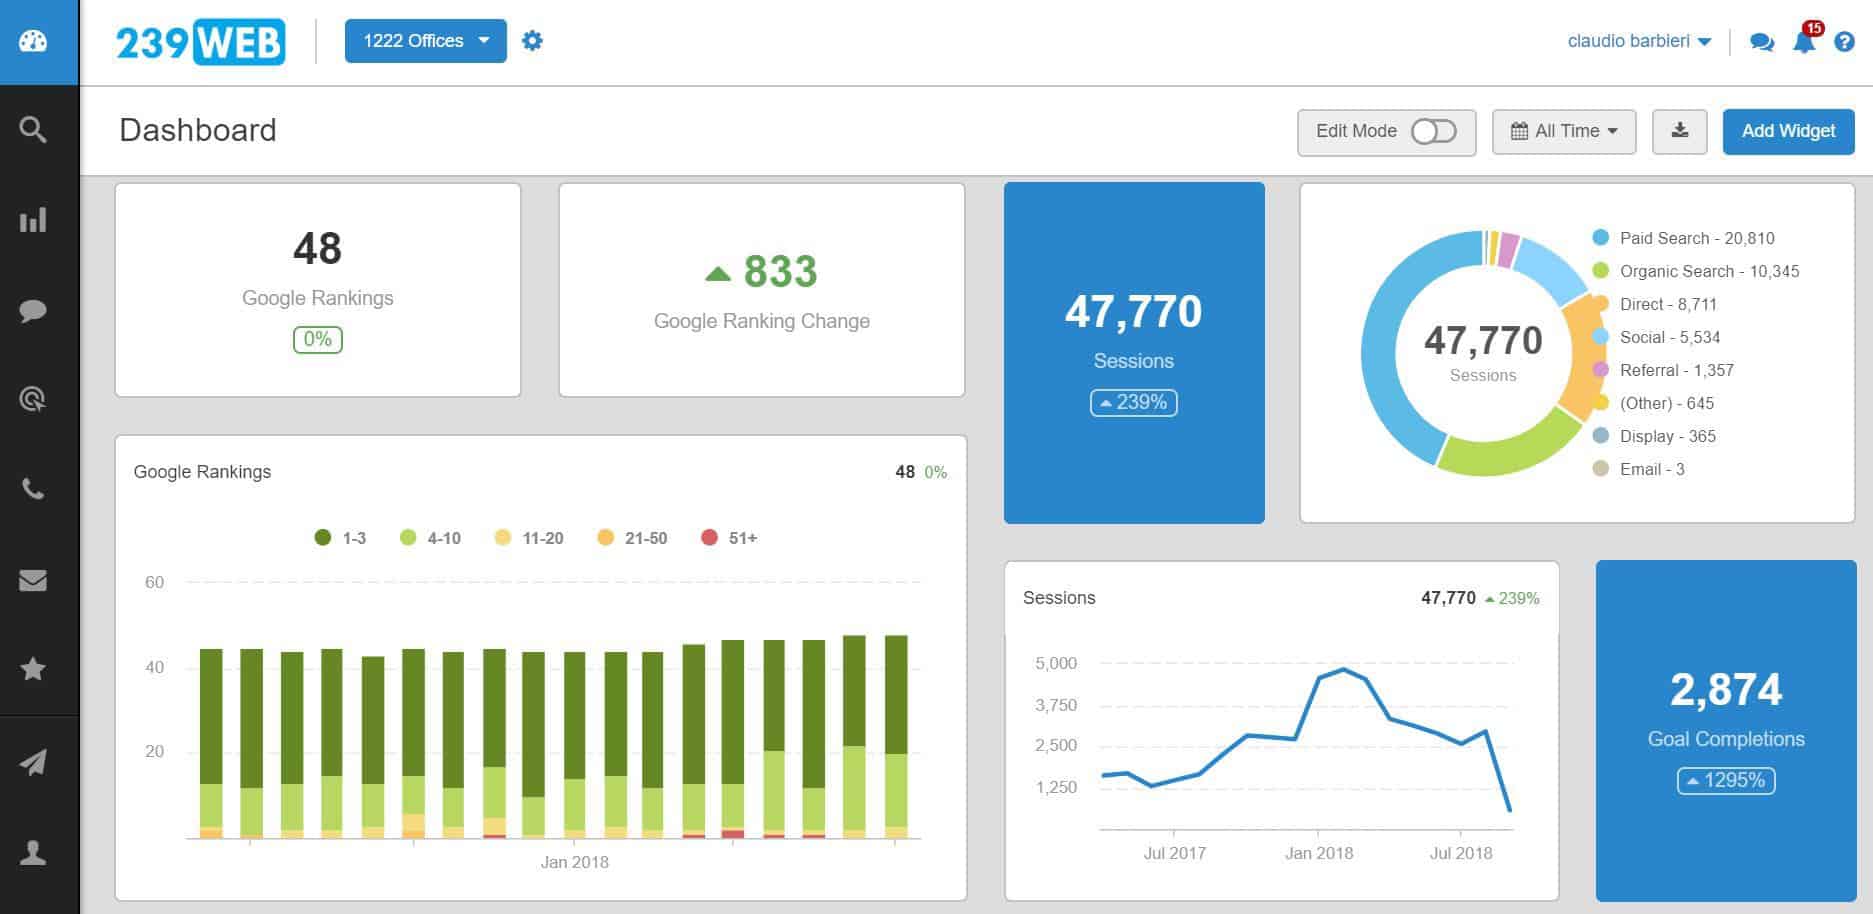Click the Jul 2017 label on sessions chart
Screen dimensions: 1873x914
pos(1174,853)
